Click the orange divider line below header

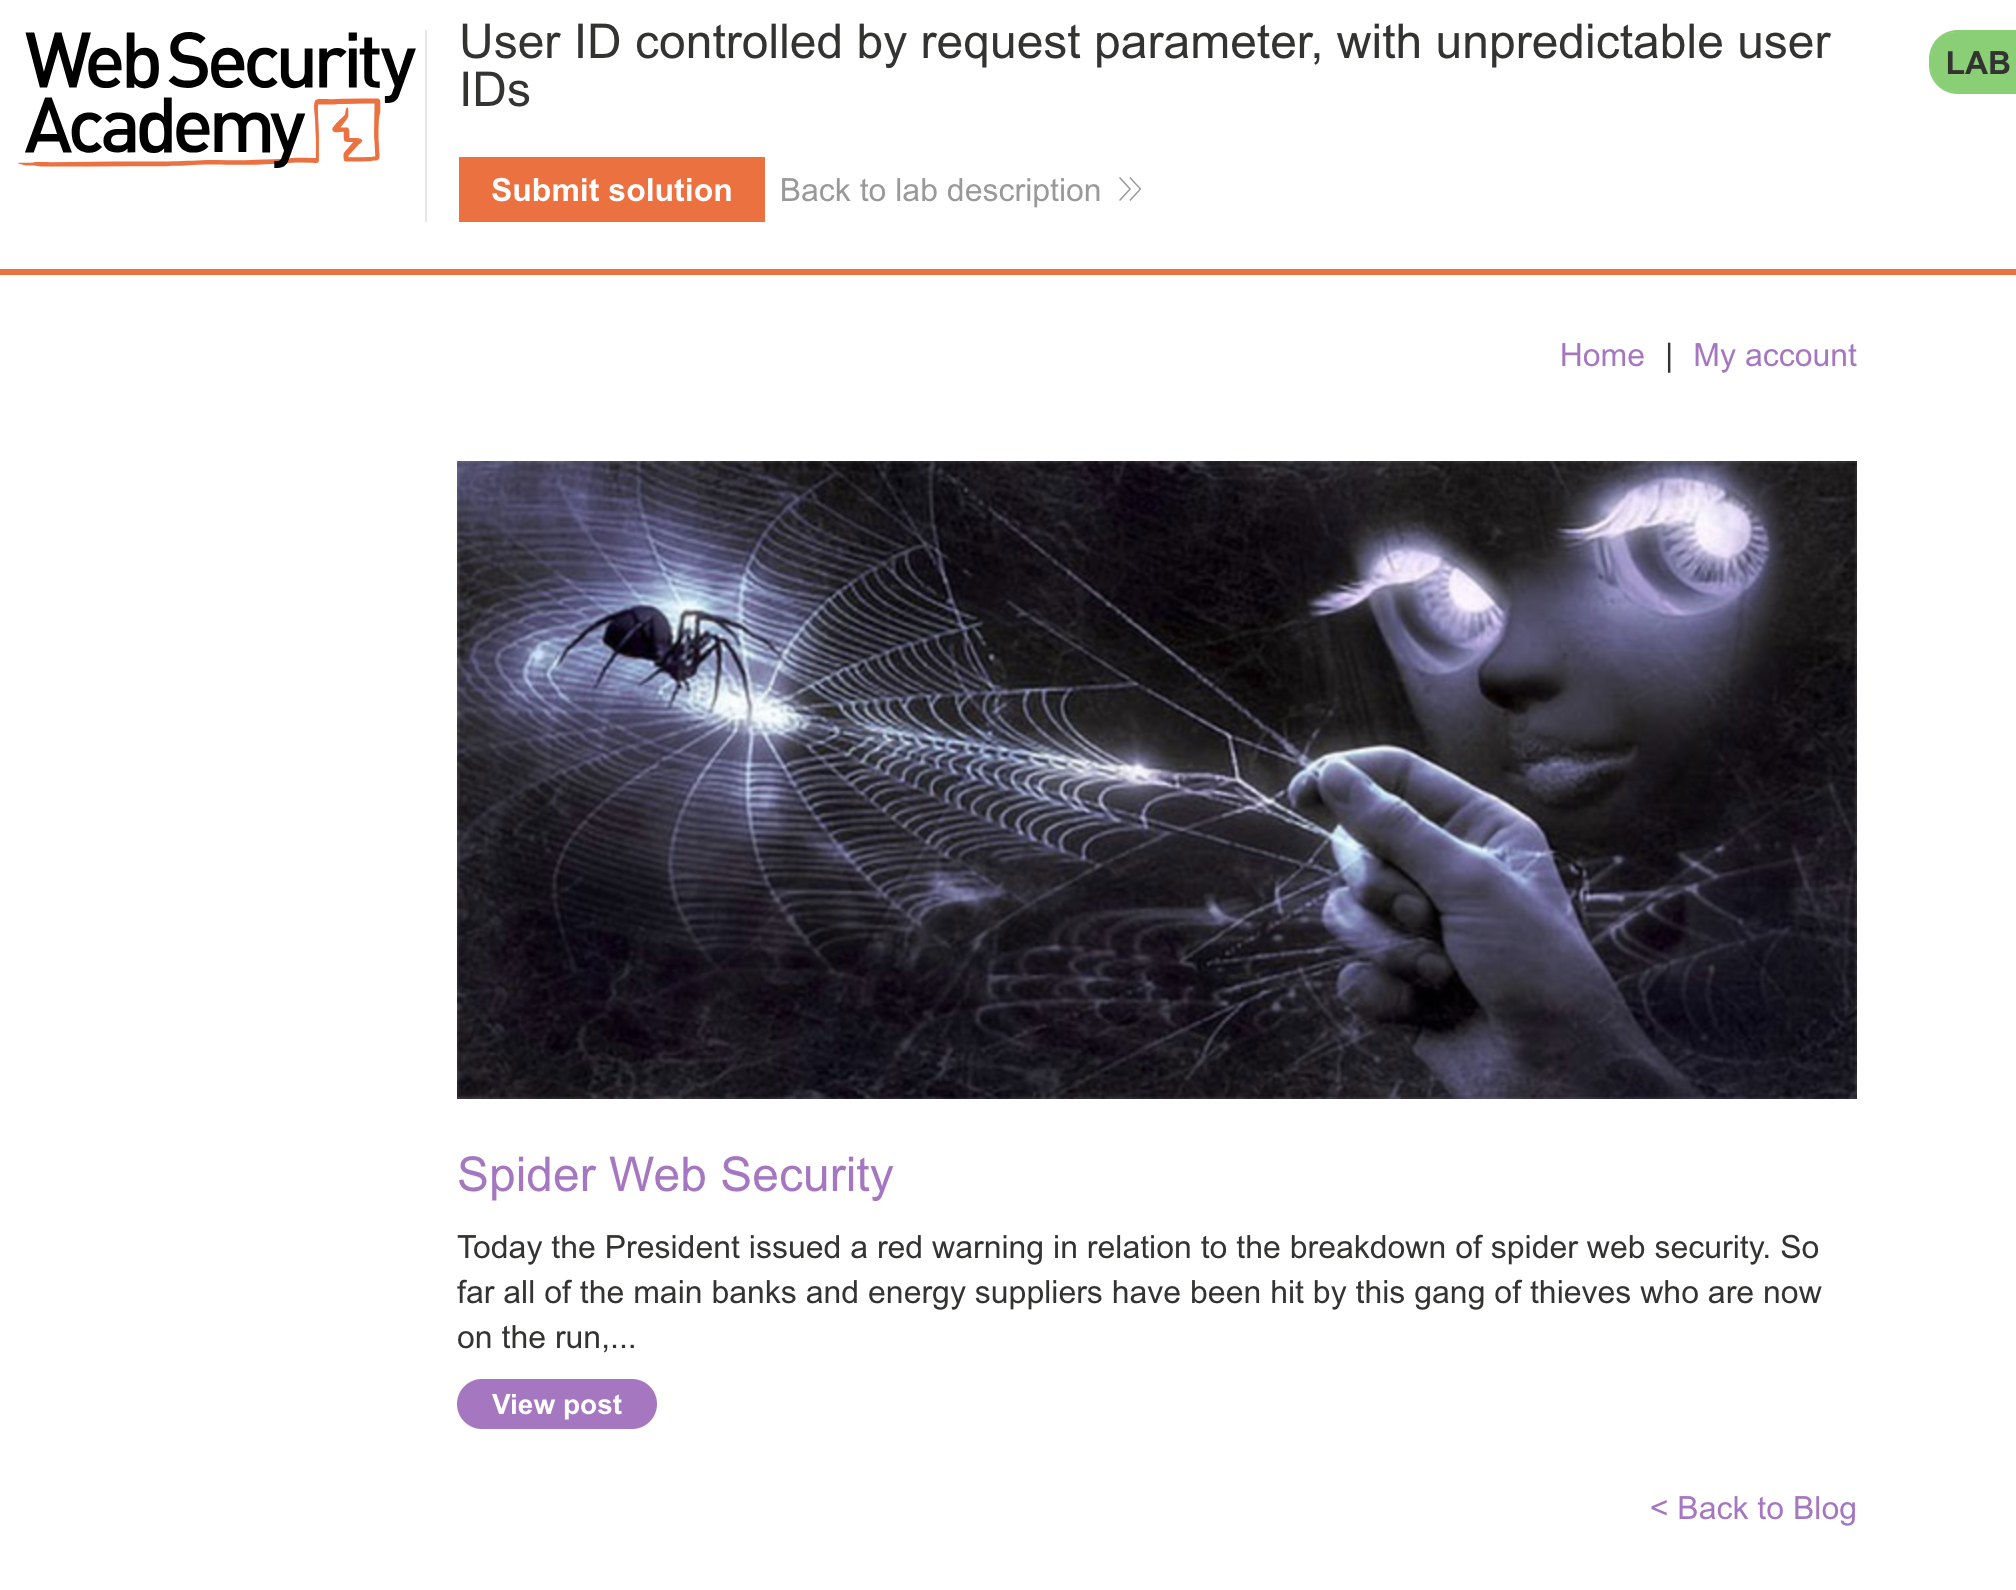coord(1008,271)
